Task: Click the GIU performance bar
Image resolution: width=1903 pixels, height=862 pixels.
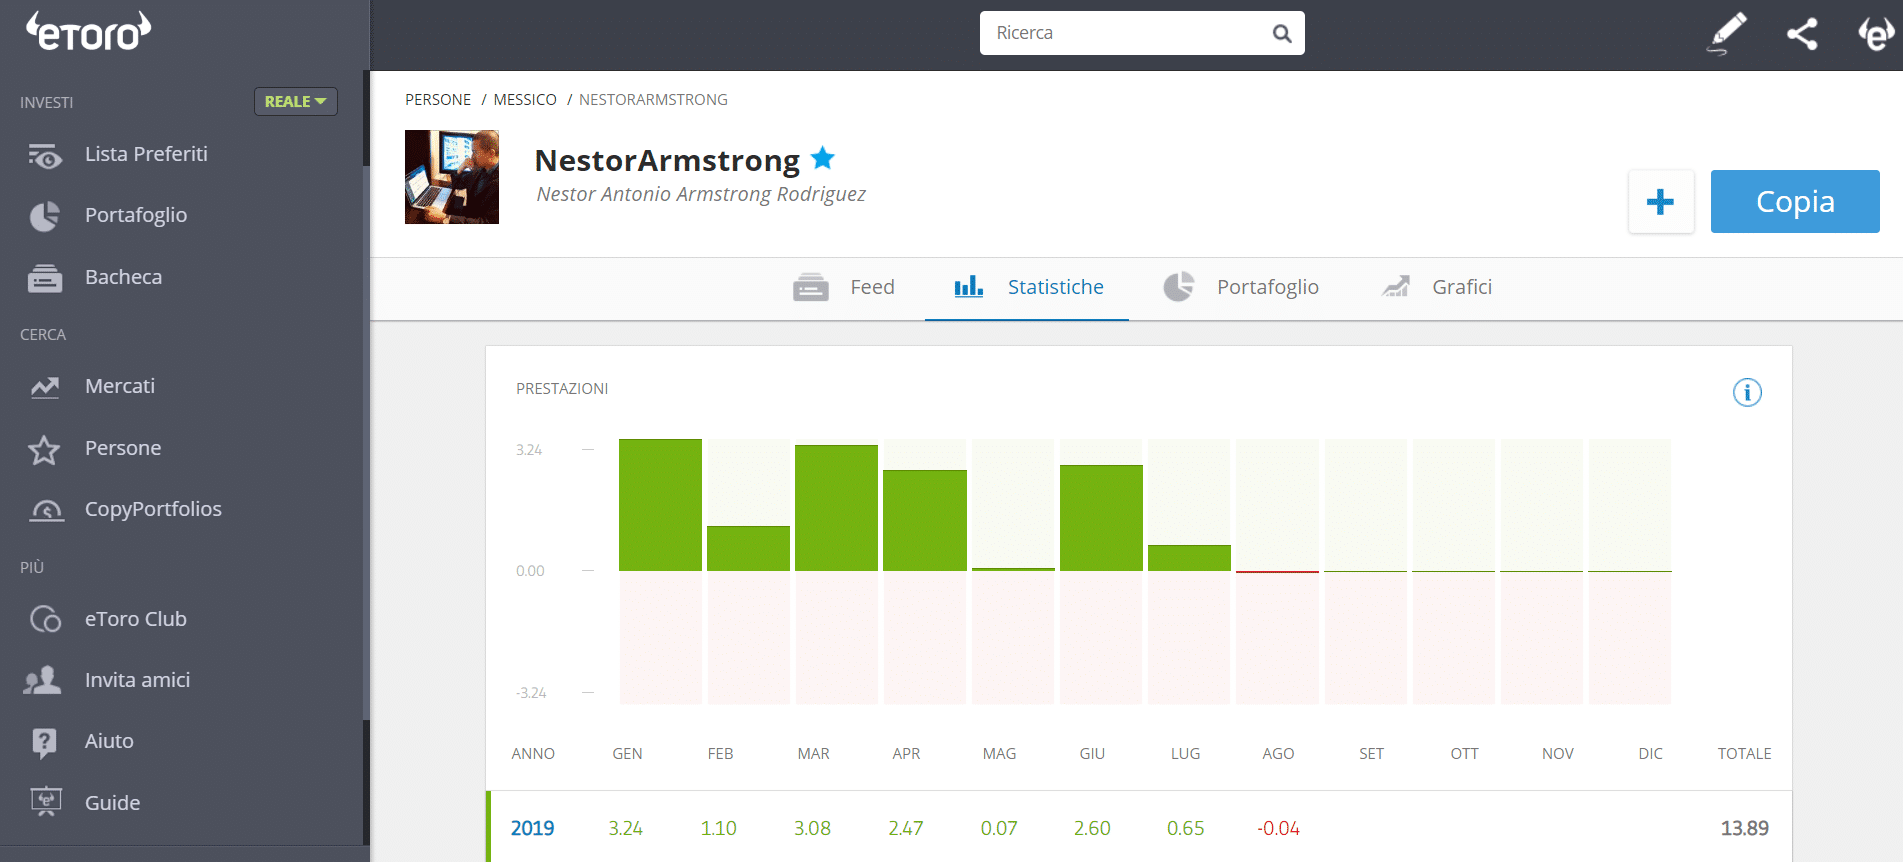Action: click(x=1101, y=518)
